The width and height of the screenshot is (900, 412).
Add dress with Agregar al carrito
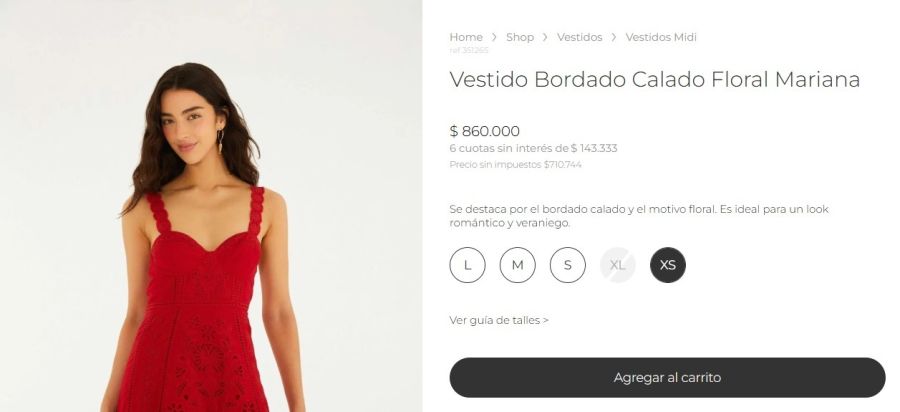pyautogui.click(x=667, y=378)
